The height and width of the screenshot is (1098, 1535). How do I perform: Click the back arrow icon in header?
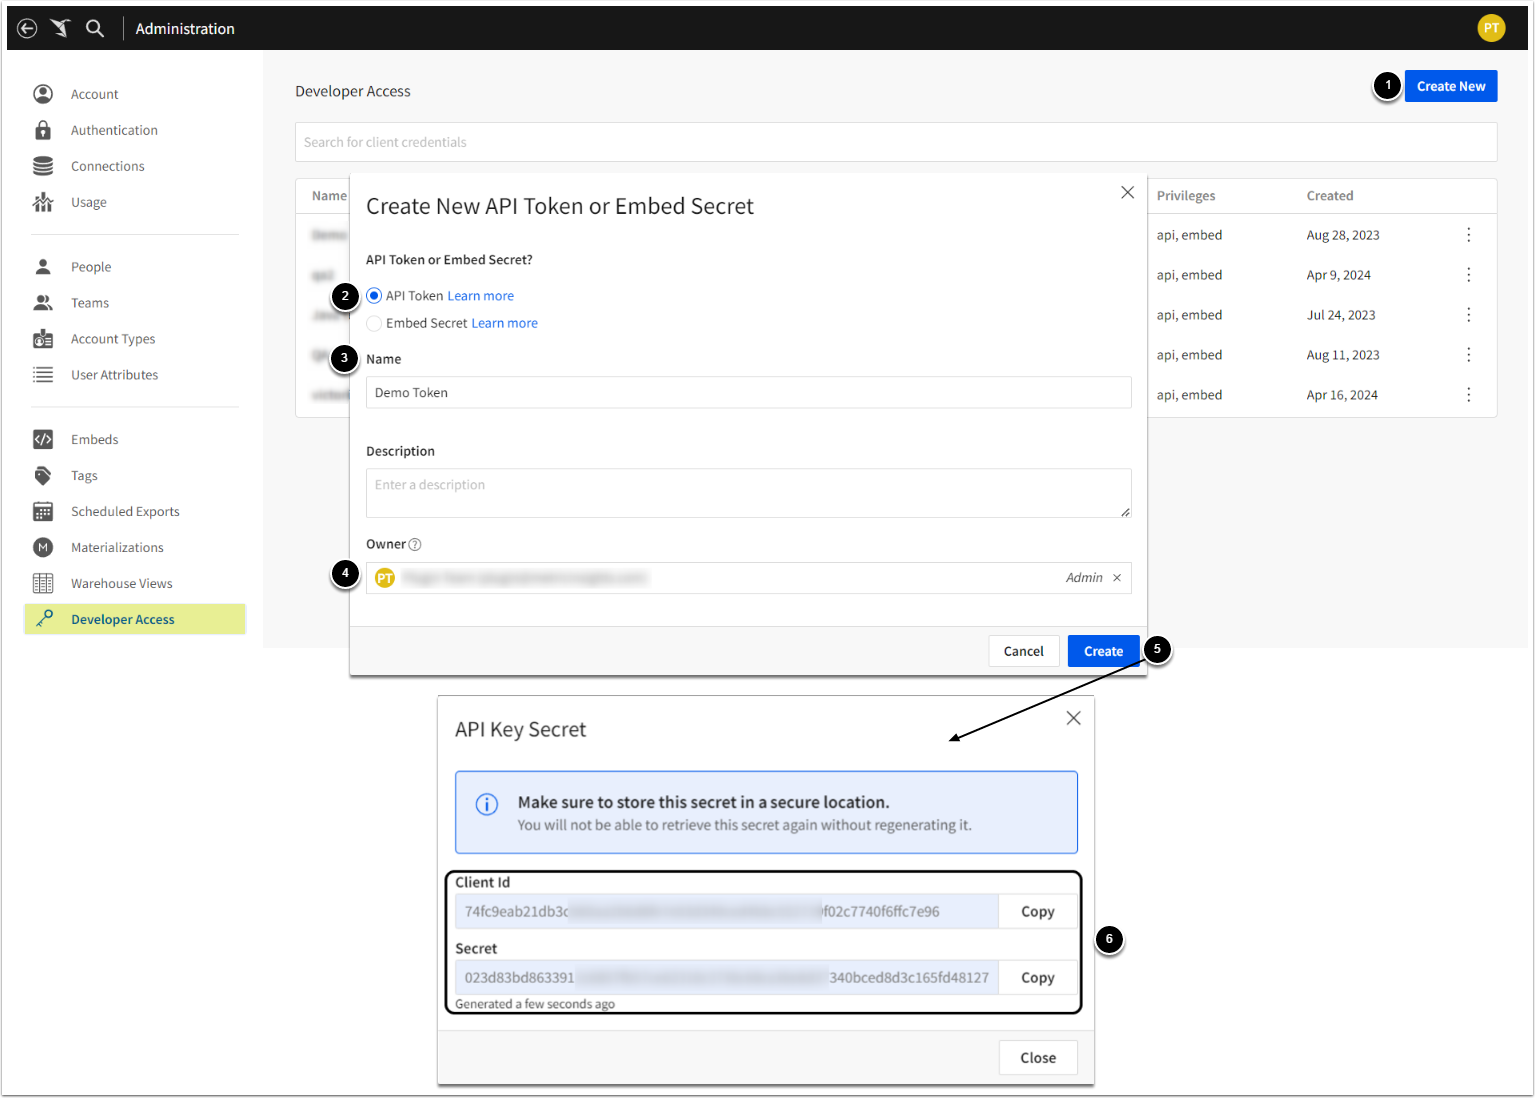click(x=28, y=28)
